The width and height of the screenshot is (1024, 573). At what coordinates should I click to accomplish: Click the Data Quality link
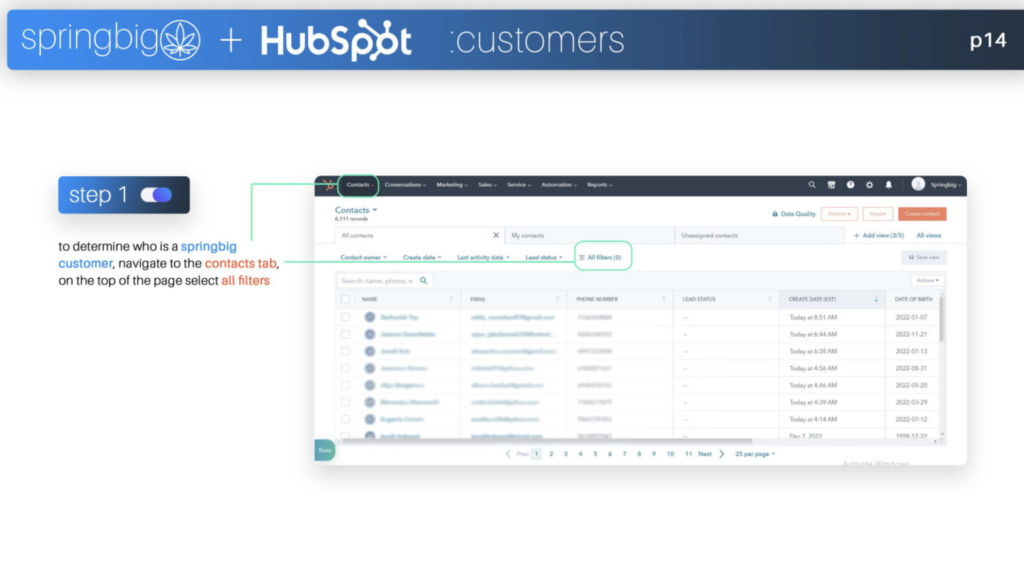click(x=793, y=214)
